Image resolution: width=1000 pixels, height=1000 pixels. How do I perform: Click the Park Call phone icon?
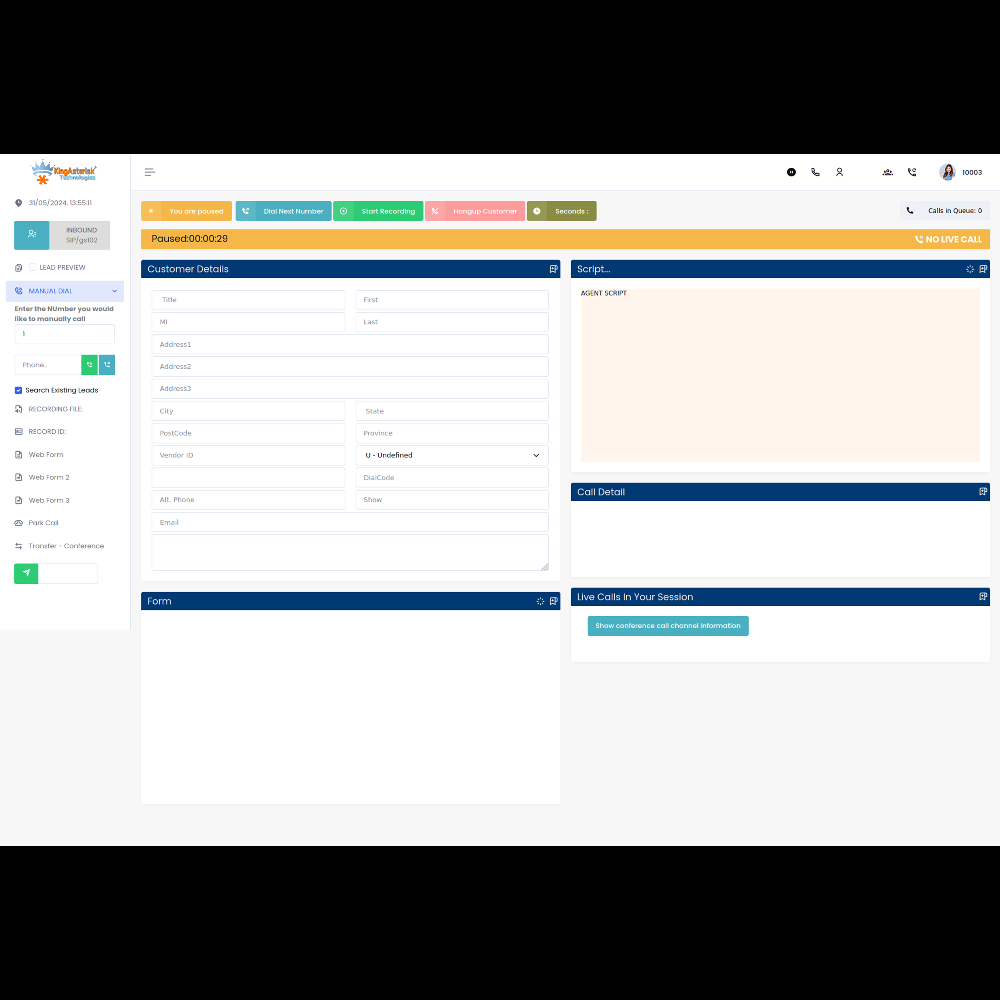pos(18,523)
